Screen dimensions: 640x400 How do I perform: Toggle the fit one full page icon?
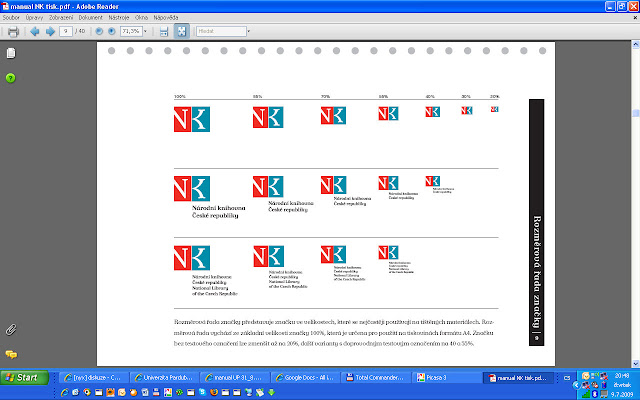pyautogui.click(x=182, y=31)
